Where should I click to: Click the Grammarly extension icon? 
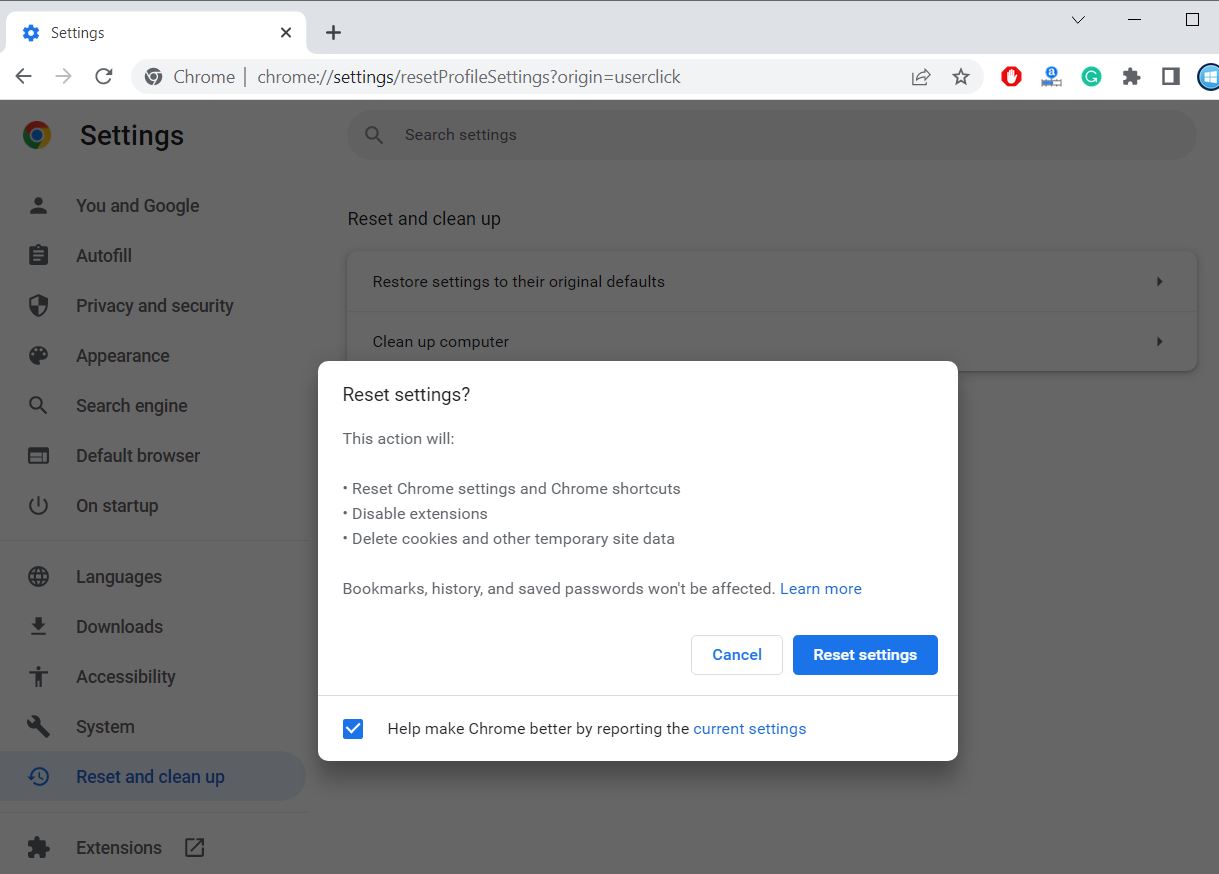[x=1091, y=77]
